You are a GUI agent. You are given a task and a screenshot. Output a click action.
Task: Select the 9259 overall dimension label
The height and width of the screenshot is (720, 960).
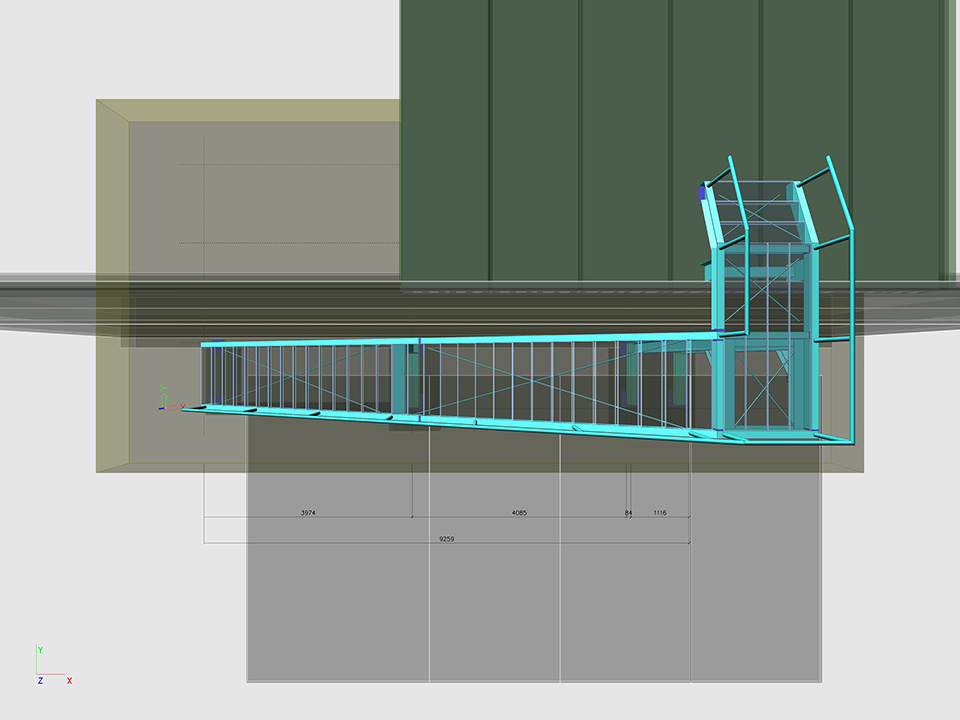coord(446,539)
